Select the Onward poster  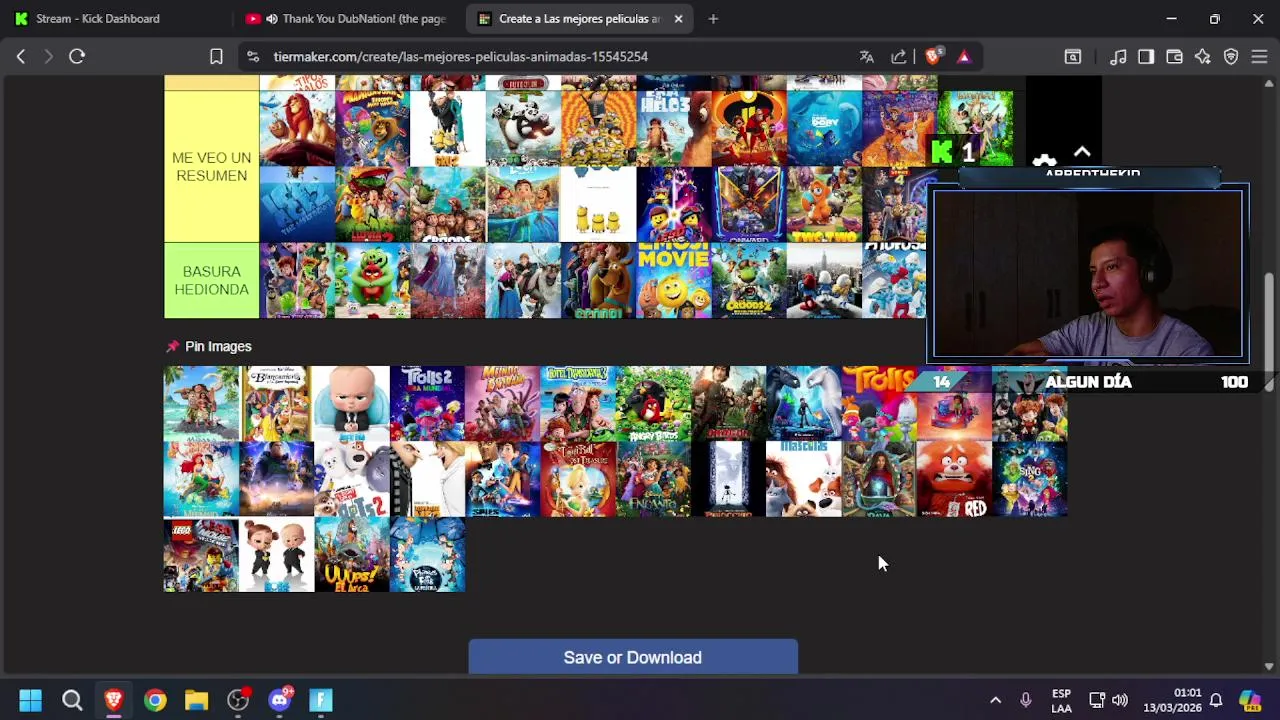pos(749,204)
